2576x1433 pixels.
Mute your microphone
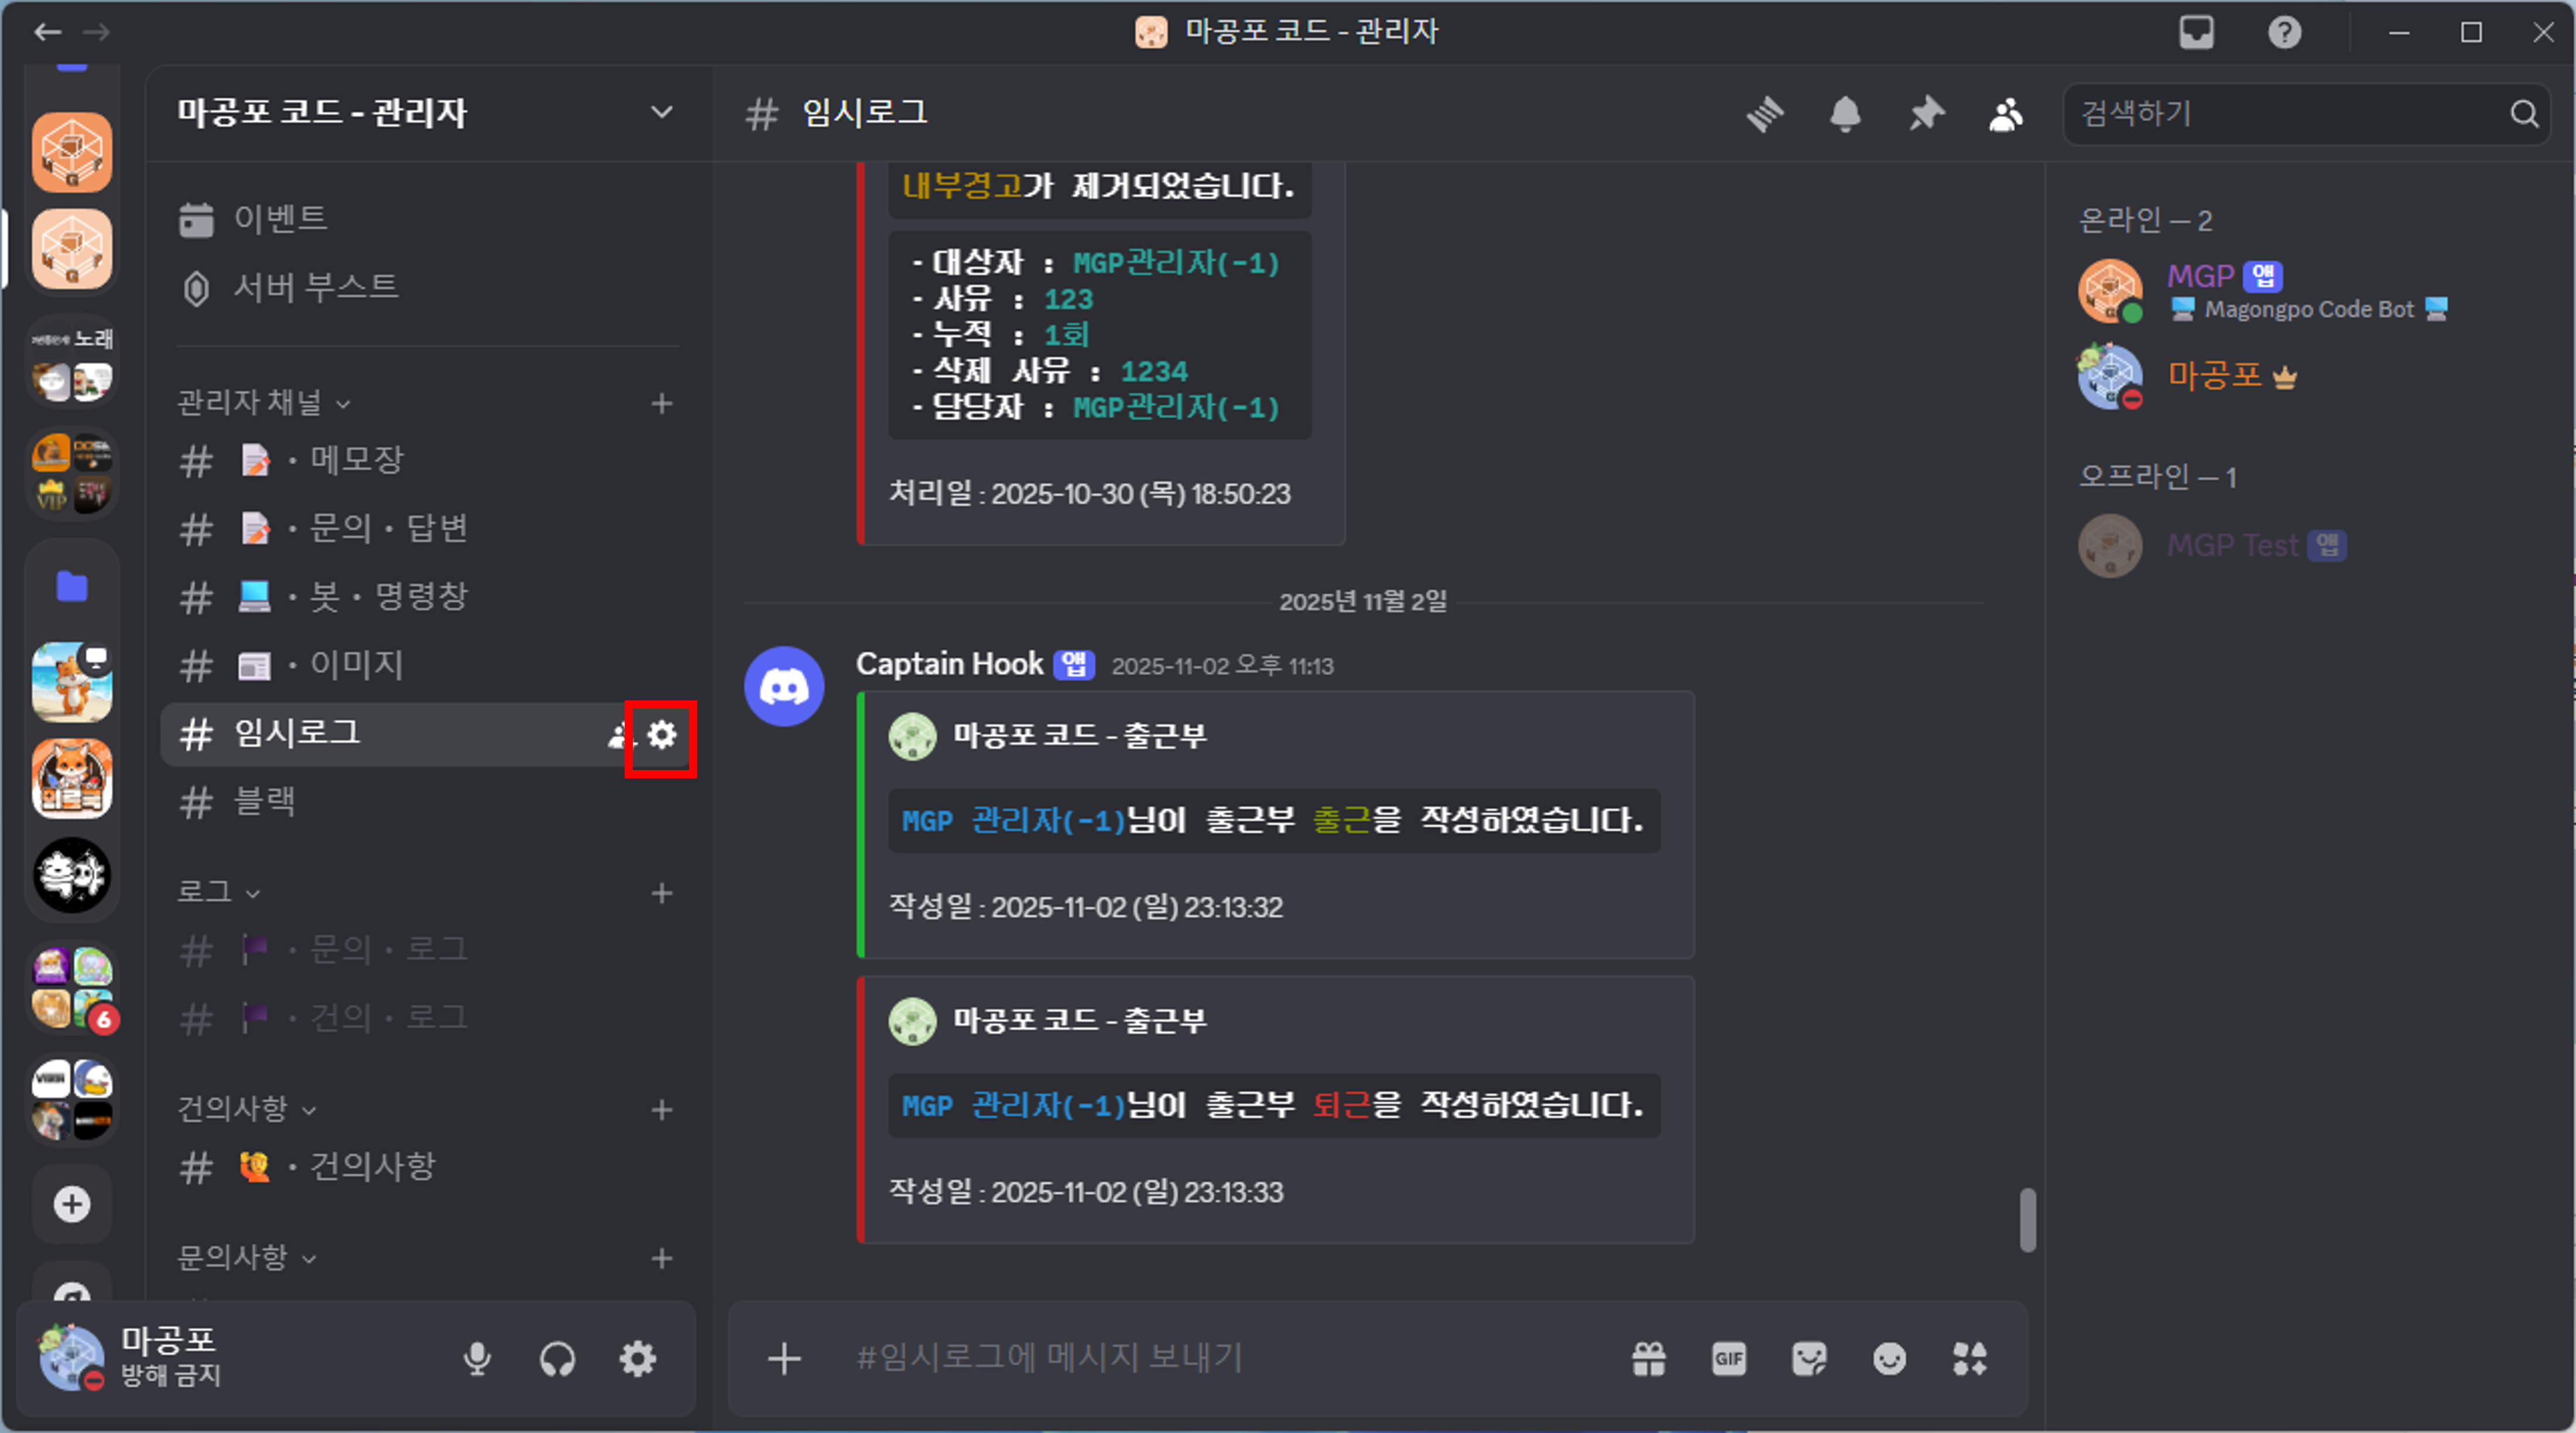click(479, 1358)
